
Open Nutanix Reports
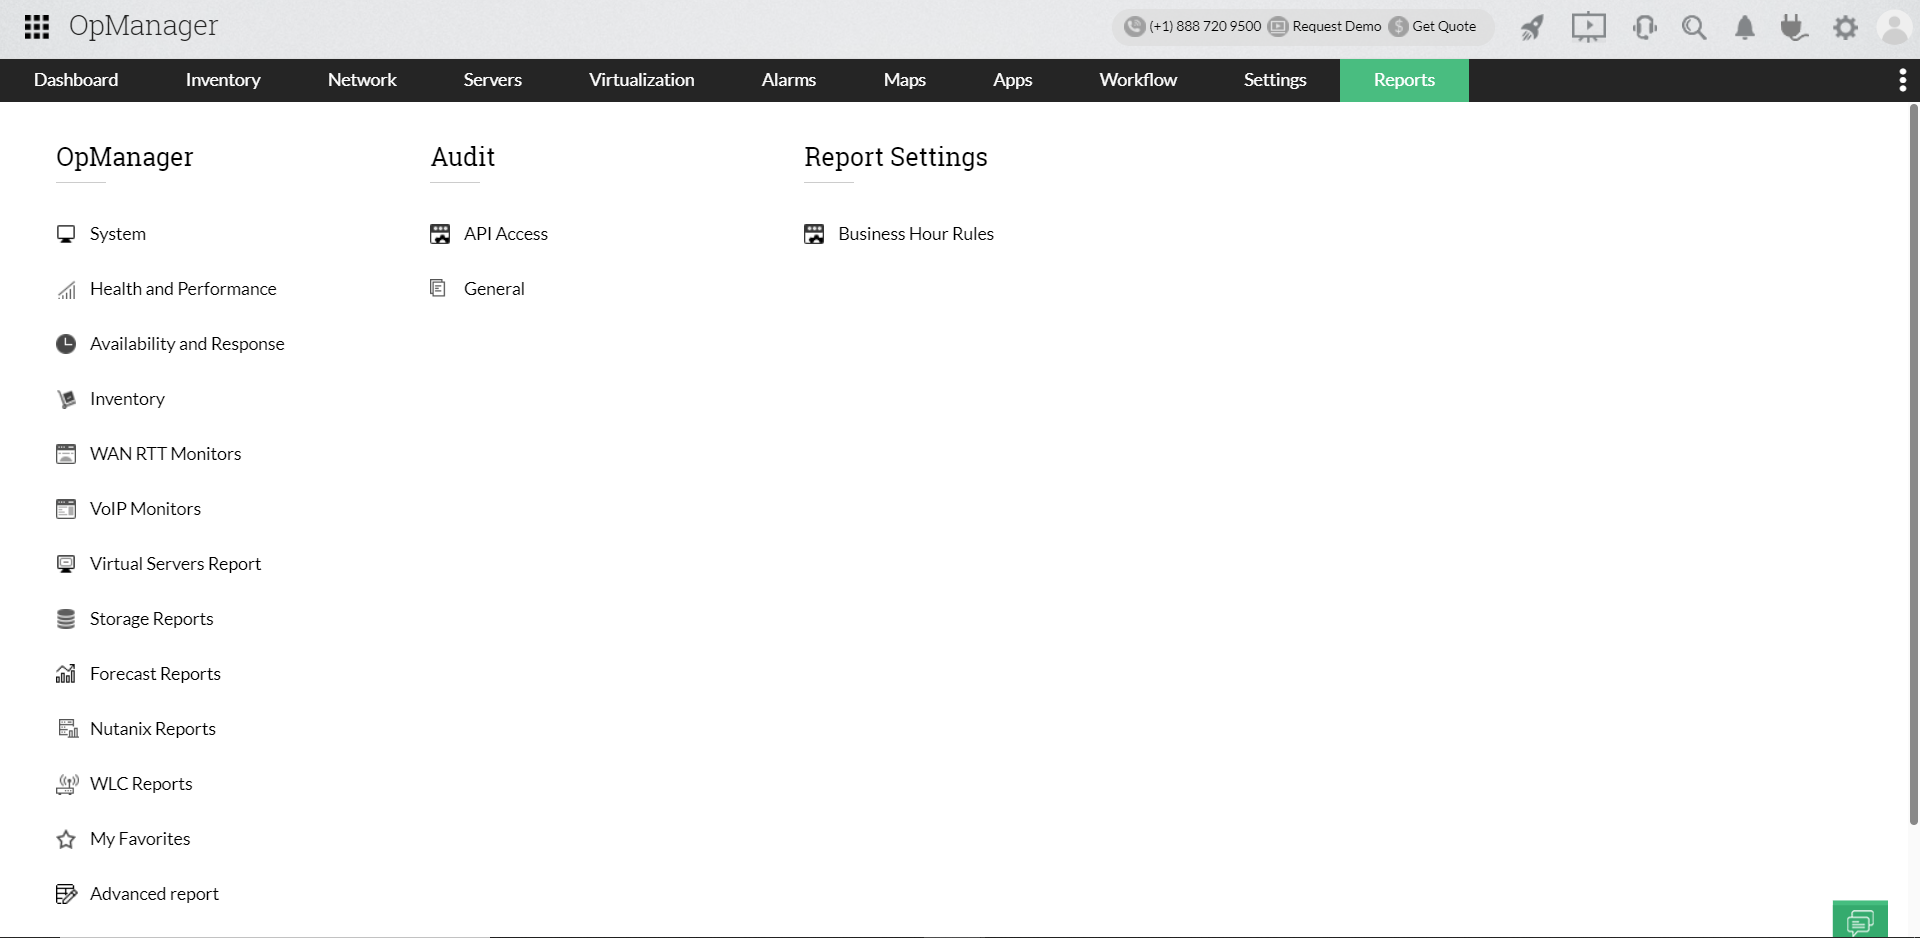(153, 729)
